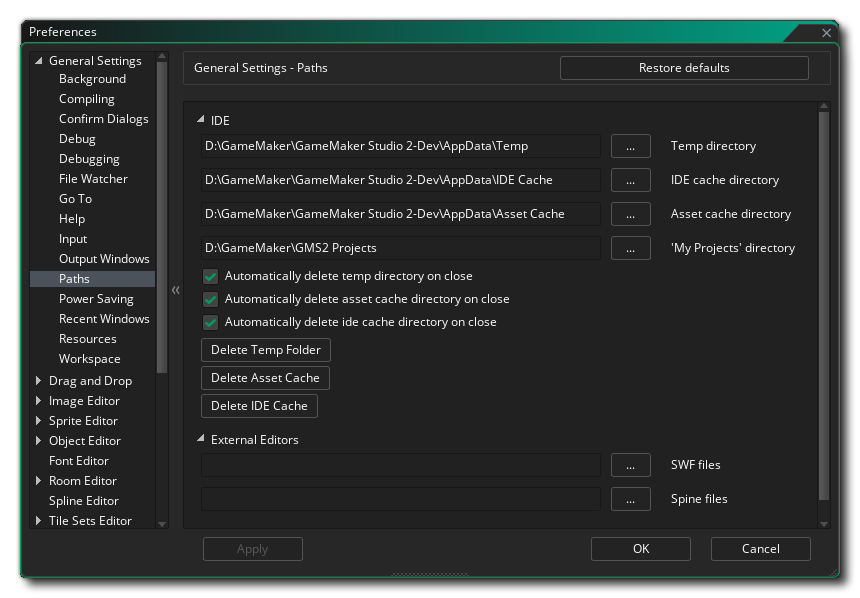Browse for the SWF files editor
Image resolution: width=860 pixels, height=598 pixels.
click(631, 465)
